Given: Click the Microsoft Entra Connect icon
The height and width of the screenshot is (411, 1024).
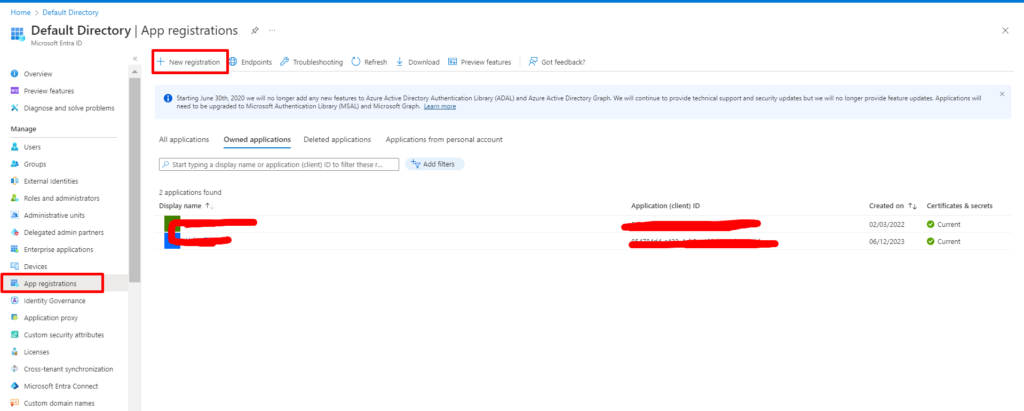Looking at the screenshot, I should pyautogui.click(x=14, y=386).
